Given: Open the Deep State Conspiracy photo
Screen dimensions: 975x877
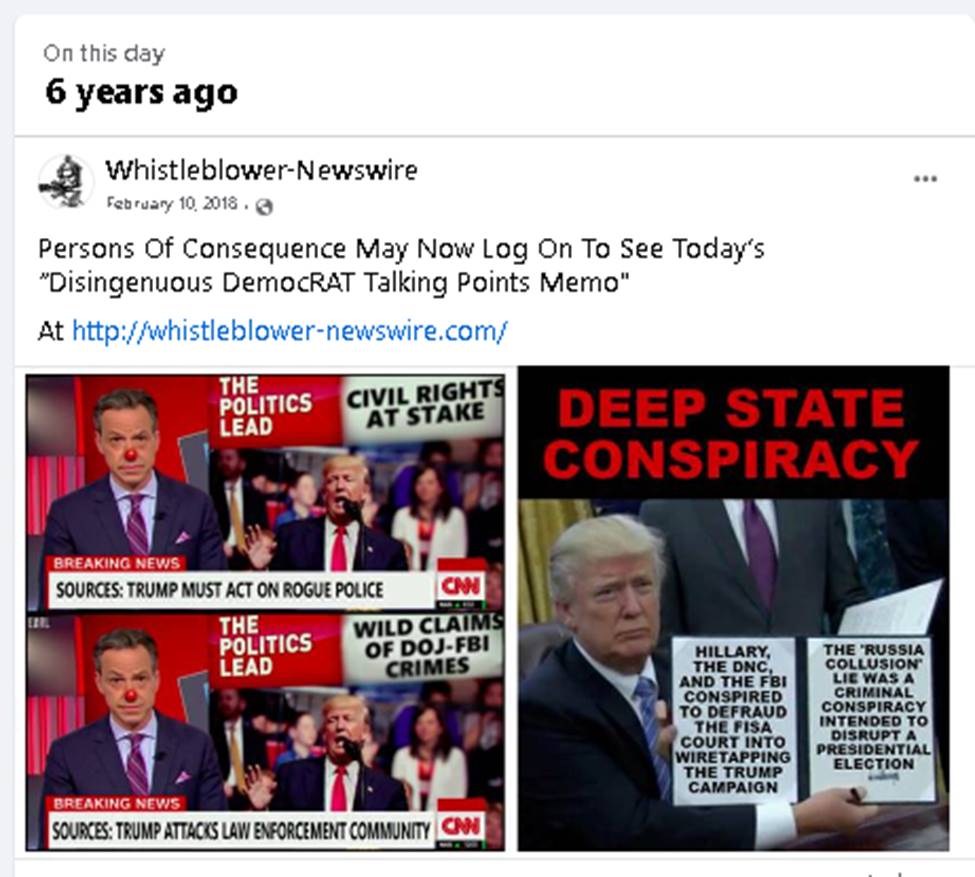Looking at the screenshot, I should click(733, 609).
